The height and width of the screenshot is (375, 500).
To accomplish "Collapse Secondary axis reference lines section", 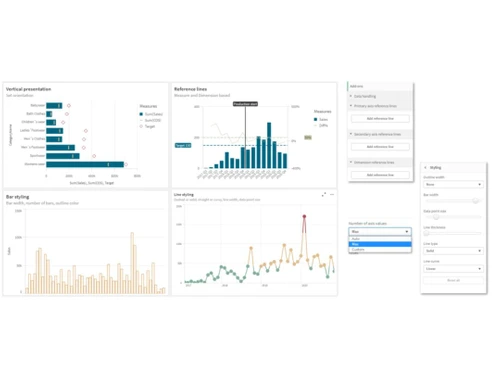I will (x=351, y=134).
